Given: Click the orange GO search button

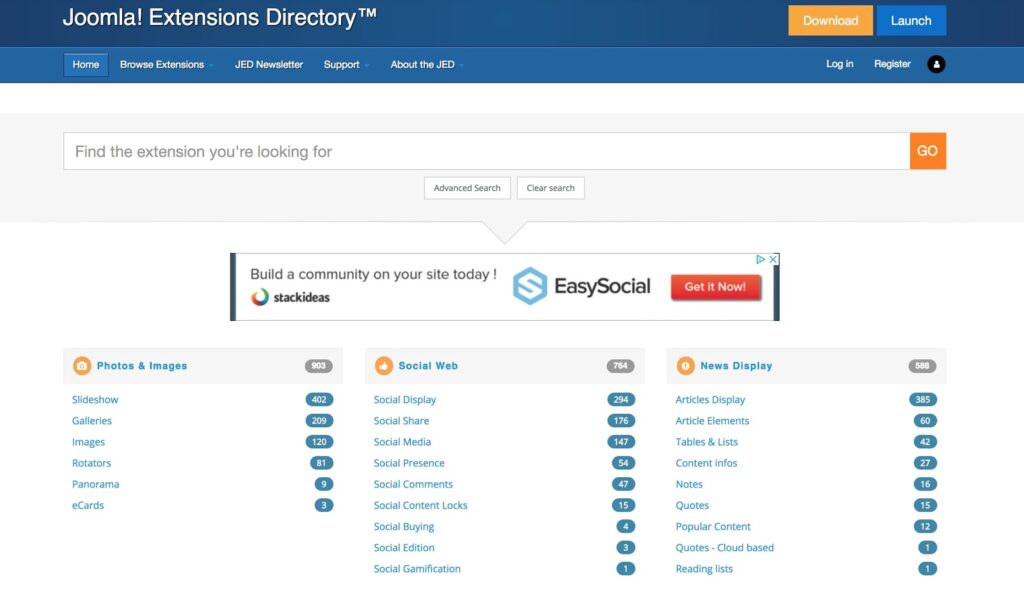Looking at the screenshot, I should pyautogui.click(x=927, y=151).
